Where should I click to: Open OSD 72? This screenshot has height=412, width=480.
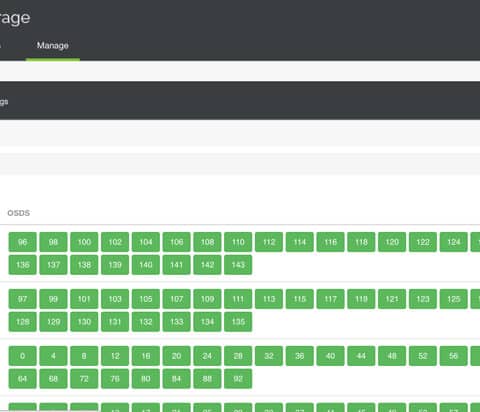(x=84, y=379)
